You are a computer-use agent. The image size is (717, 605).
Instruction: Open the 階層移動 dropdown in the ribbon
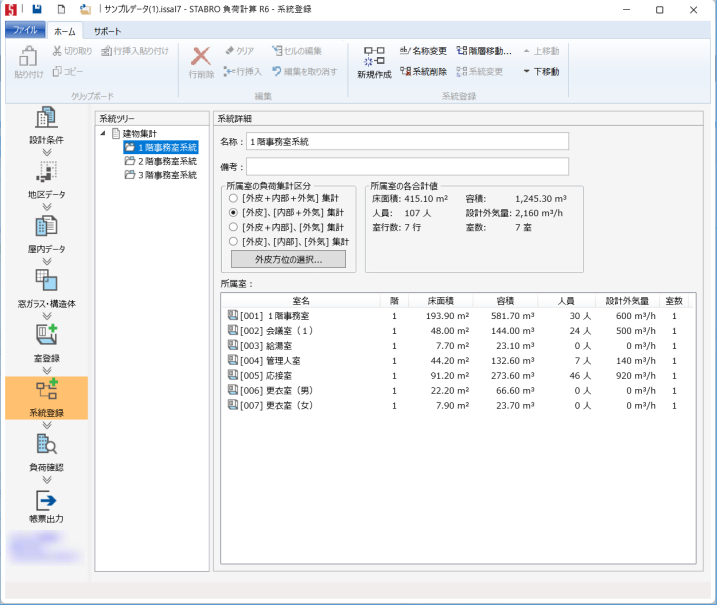tap(484, 50)
